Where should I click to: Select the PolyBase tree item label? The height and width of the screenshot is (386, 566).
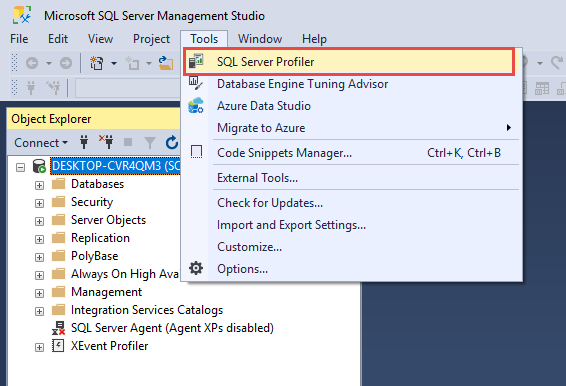[95, 256]
